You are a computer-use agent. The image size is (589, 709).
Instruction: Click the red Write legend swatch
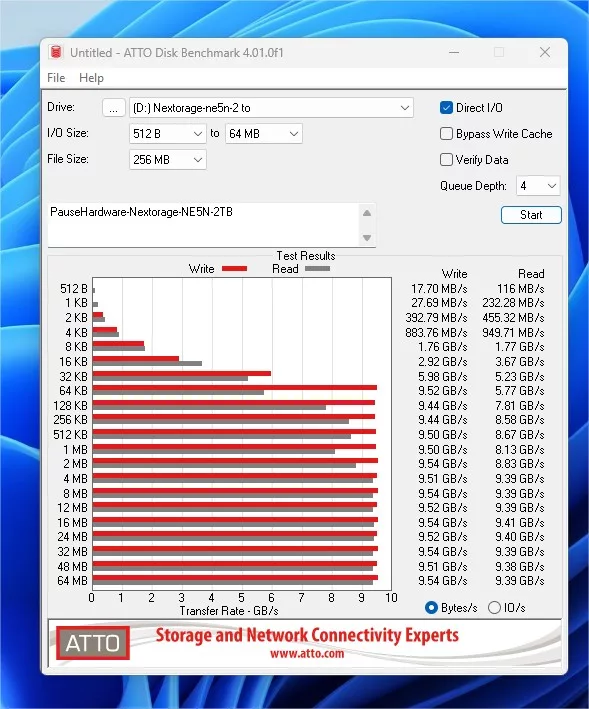click(235, 269)
